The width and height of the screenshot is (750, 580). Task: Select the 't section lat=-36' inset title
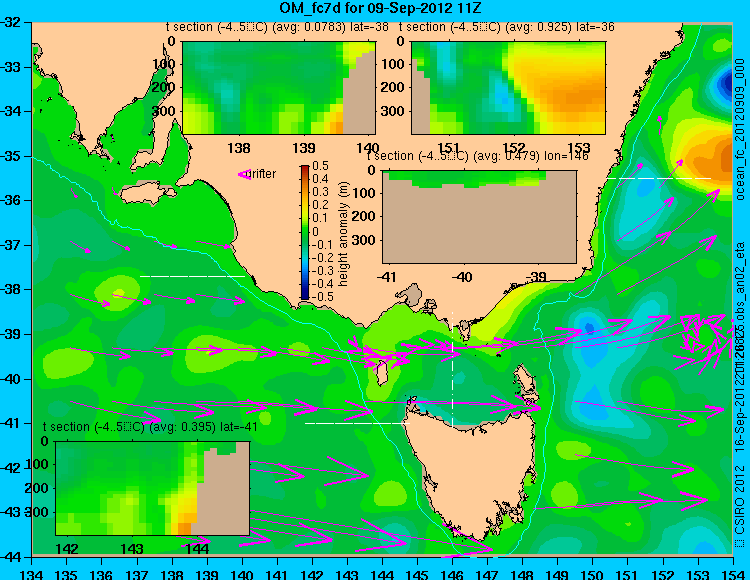point(507,27)
